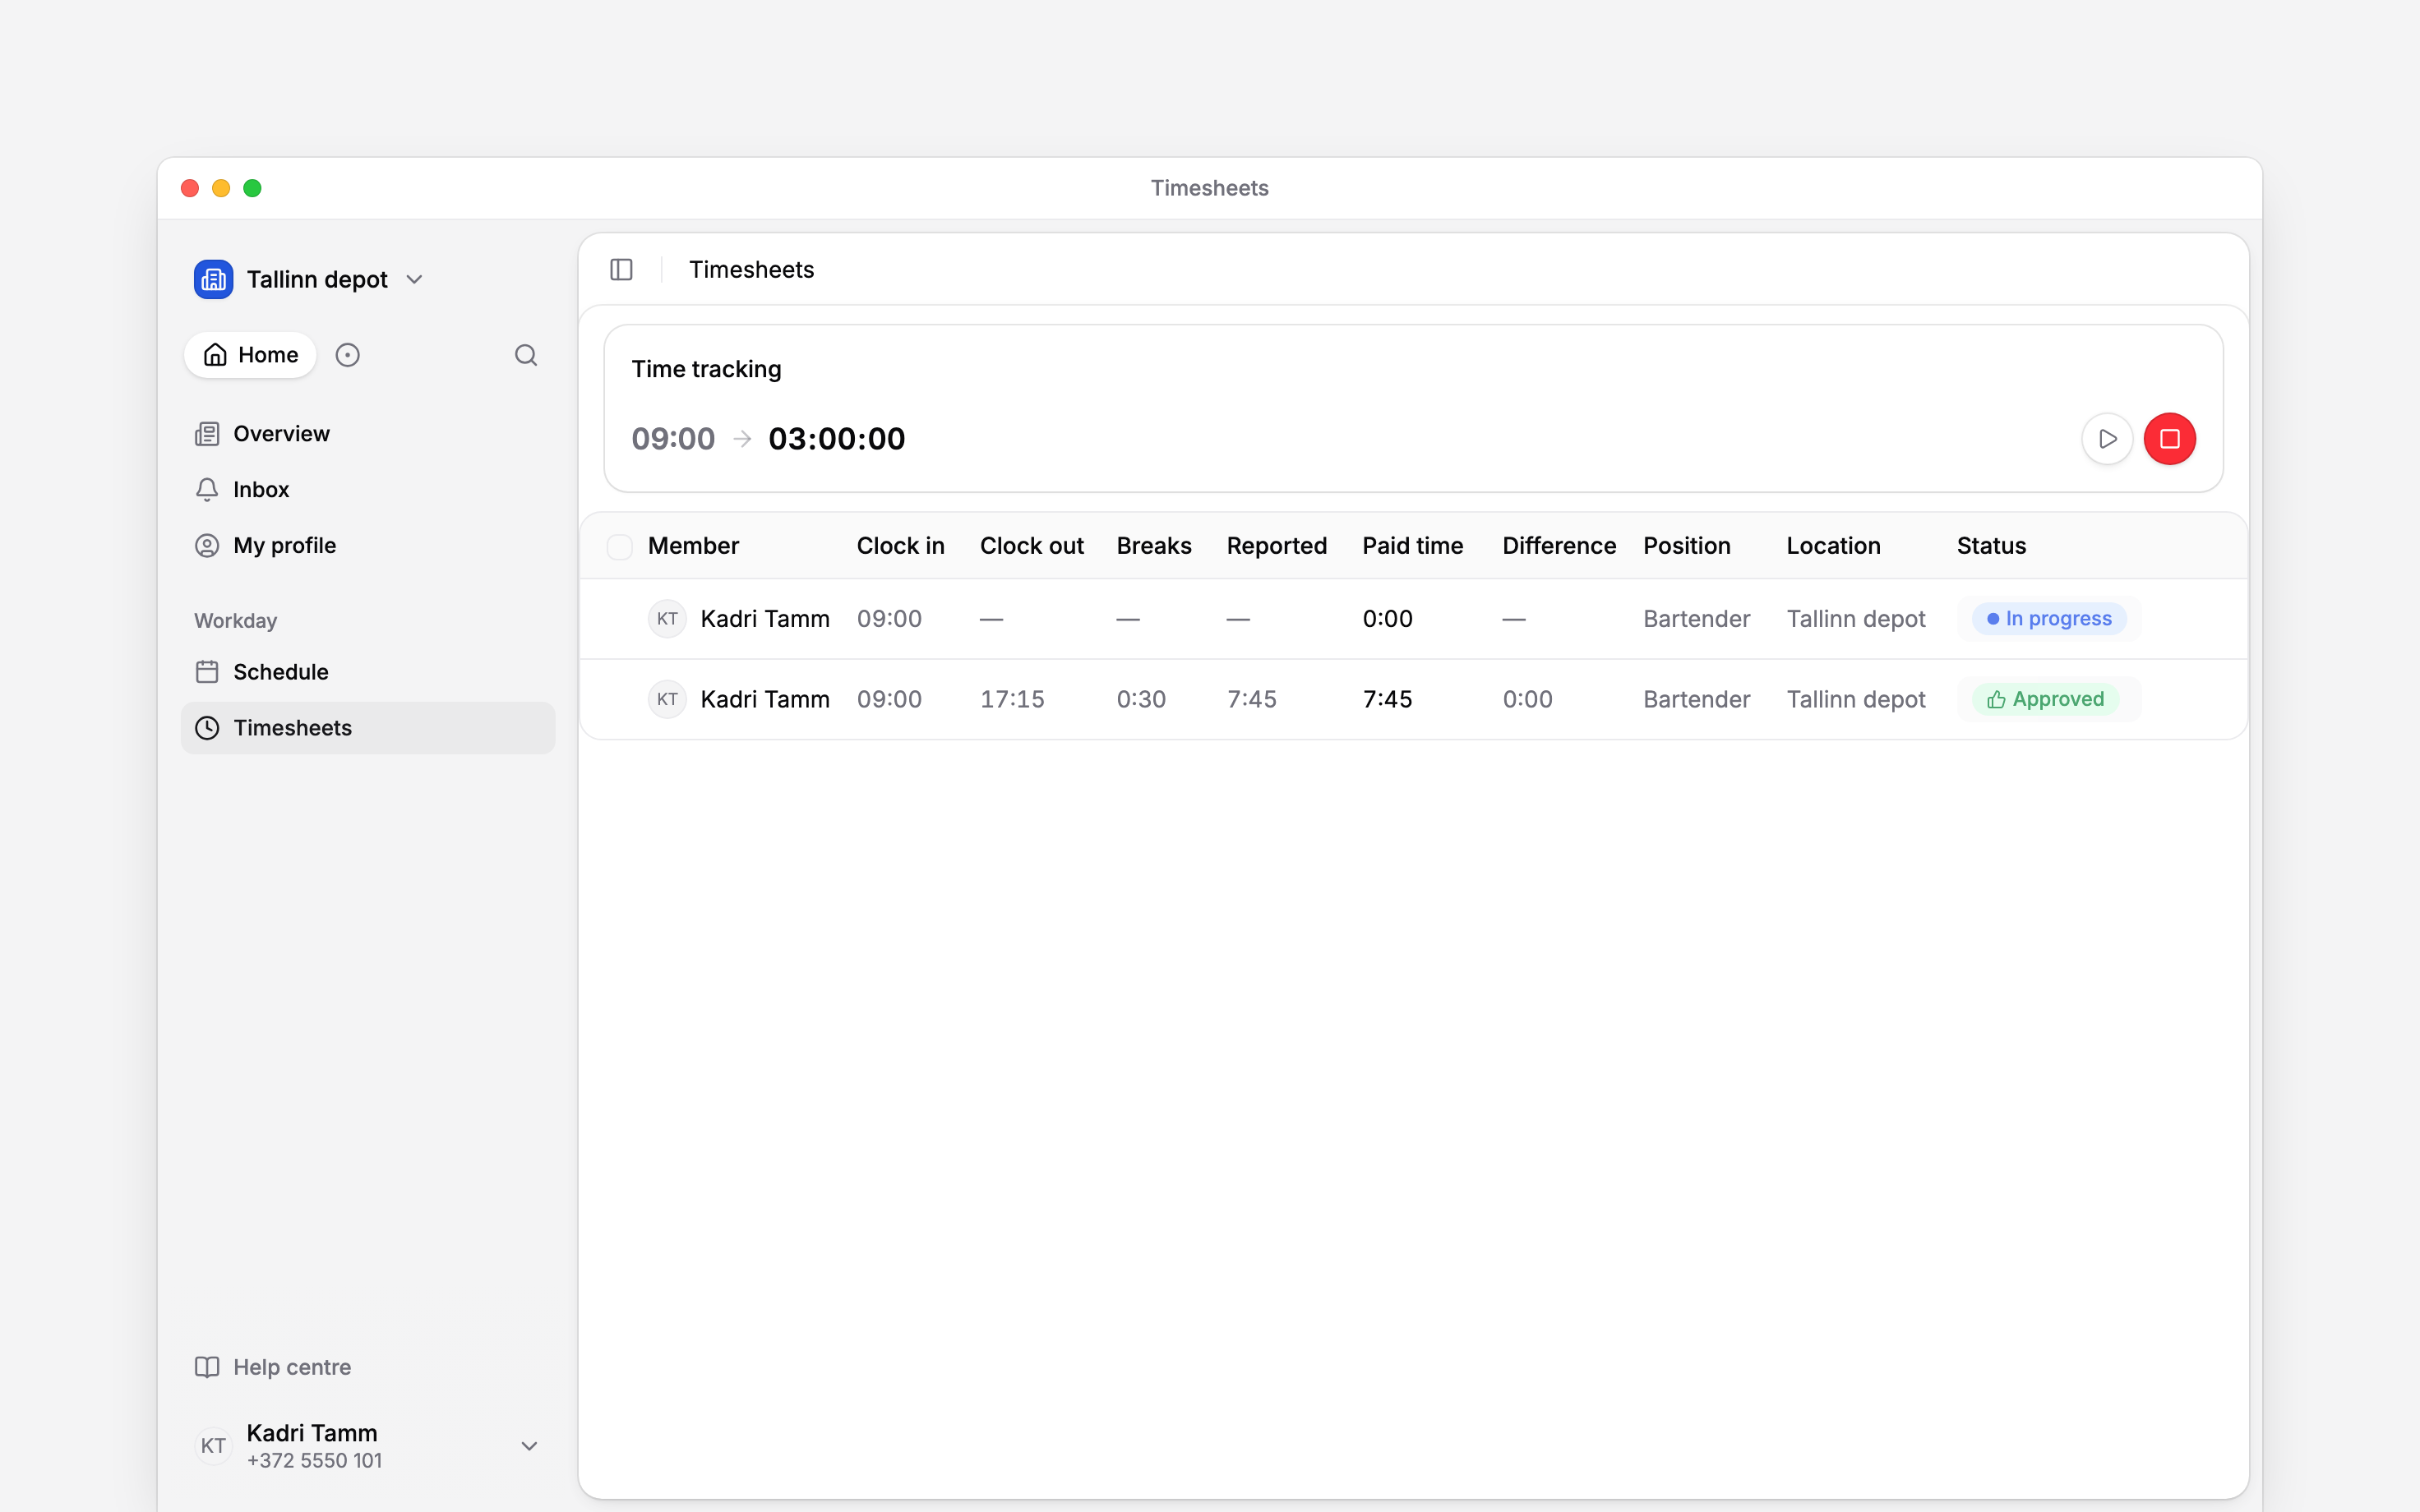Click the Clock out column header
Image resolution: width=2420 pixels, height=1512 pixels.
(1031, 546)
